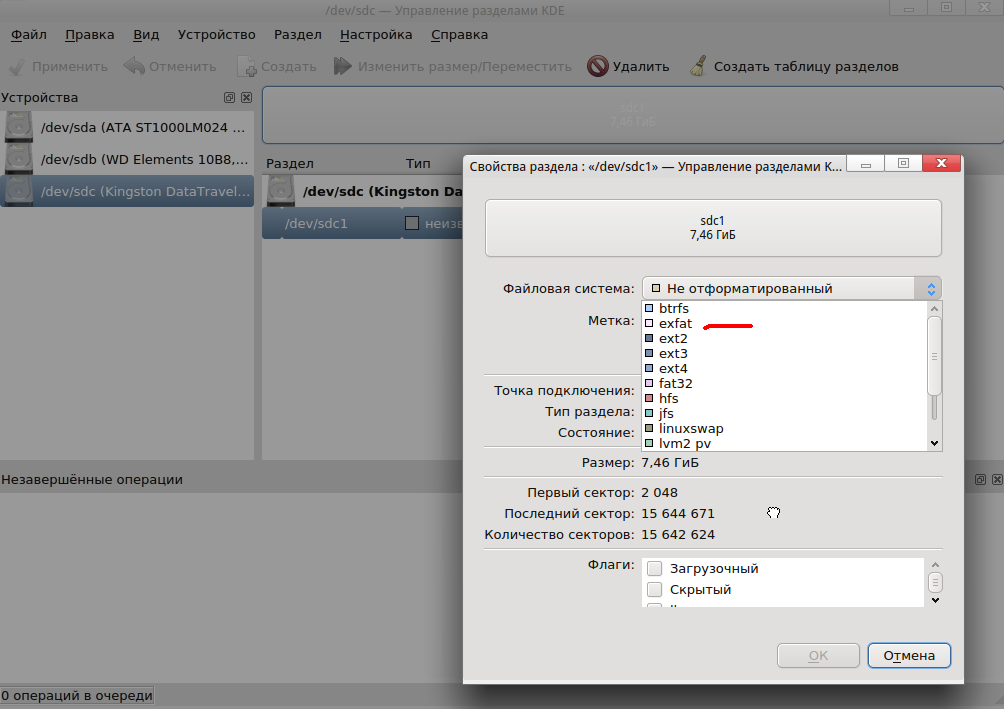This screenshot has height=709, width=1004.
Task: Click the Undo (Отменить) arrow icon
Action: (x=134, y=66)
